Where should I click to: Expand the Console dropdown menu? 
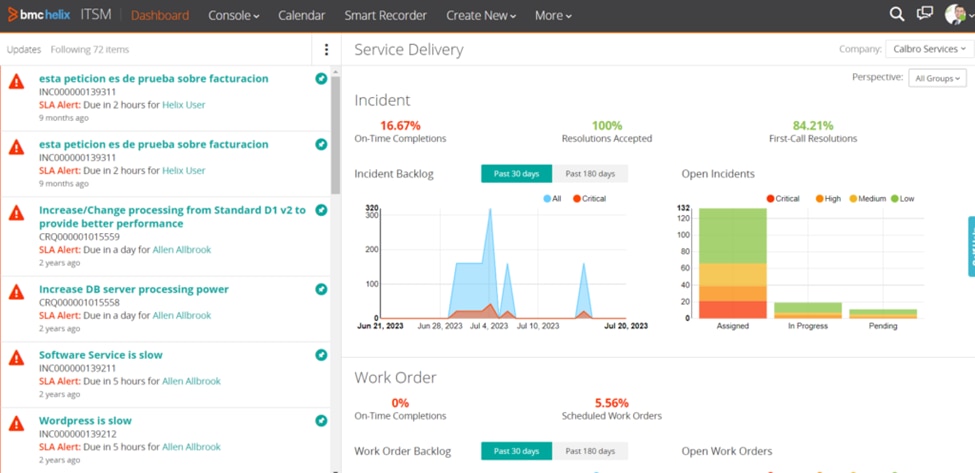[233, 16]
